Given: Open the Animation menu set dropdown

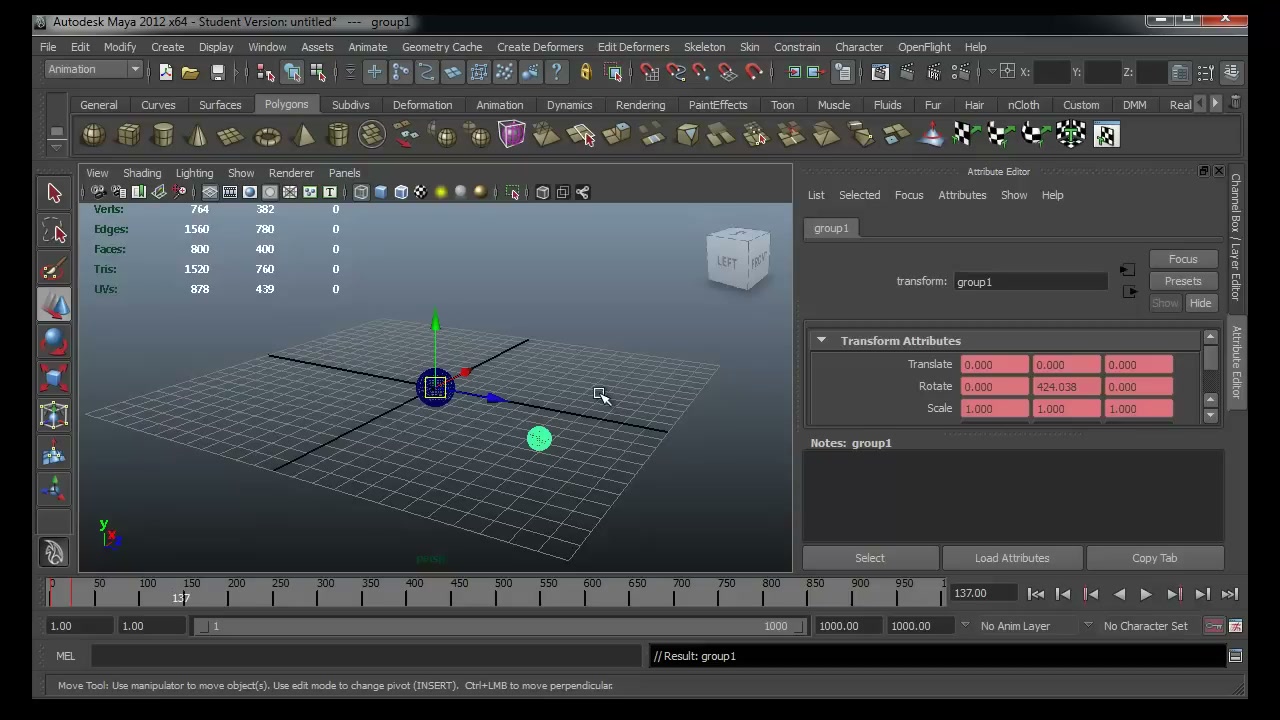Looking at the screenshot, I should pos(94,69).
